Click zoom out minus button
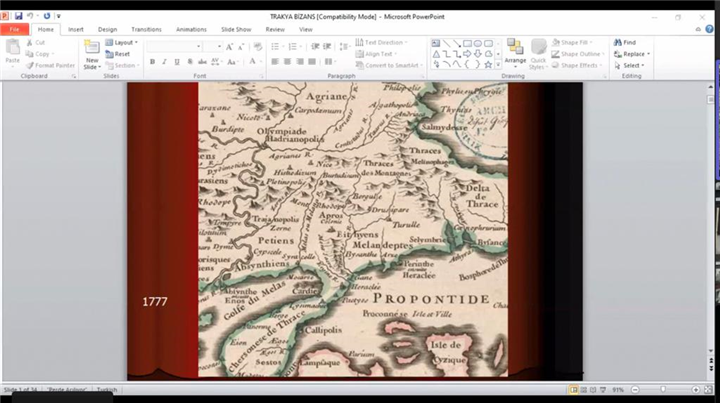The width and height of the screenshot is (720, 403). point(635,389)
